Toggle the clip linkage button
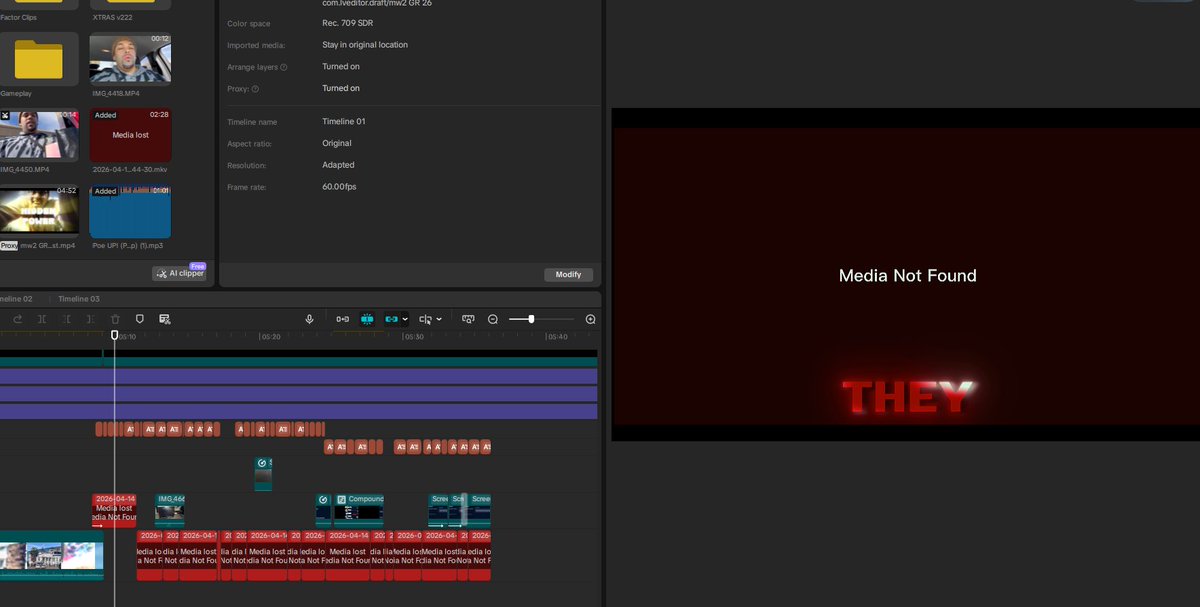Image resolution: width=1200 pixels, height=607 pixels. click(x=392, y=319)
